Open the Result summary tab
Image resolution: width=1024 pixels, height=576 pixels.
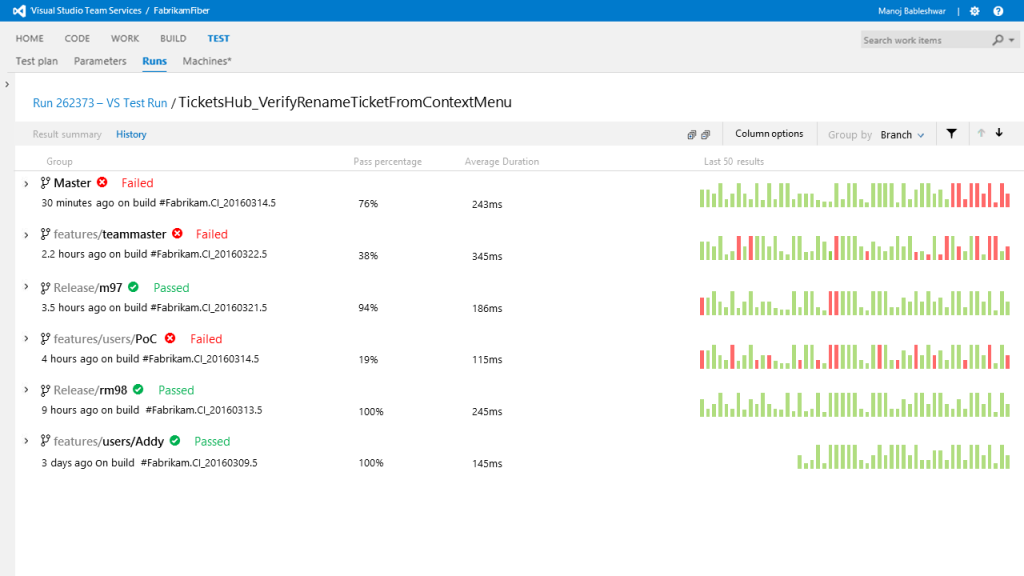point(67,135)
